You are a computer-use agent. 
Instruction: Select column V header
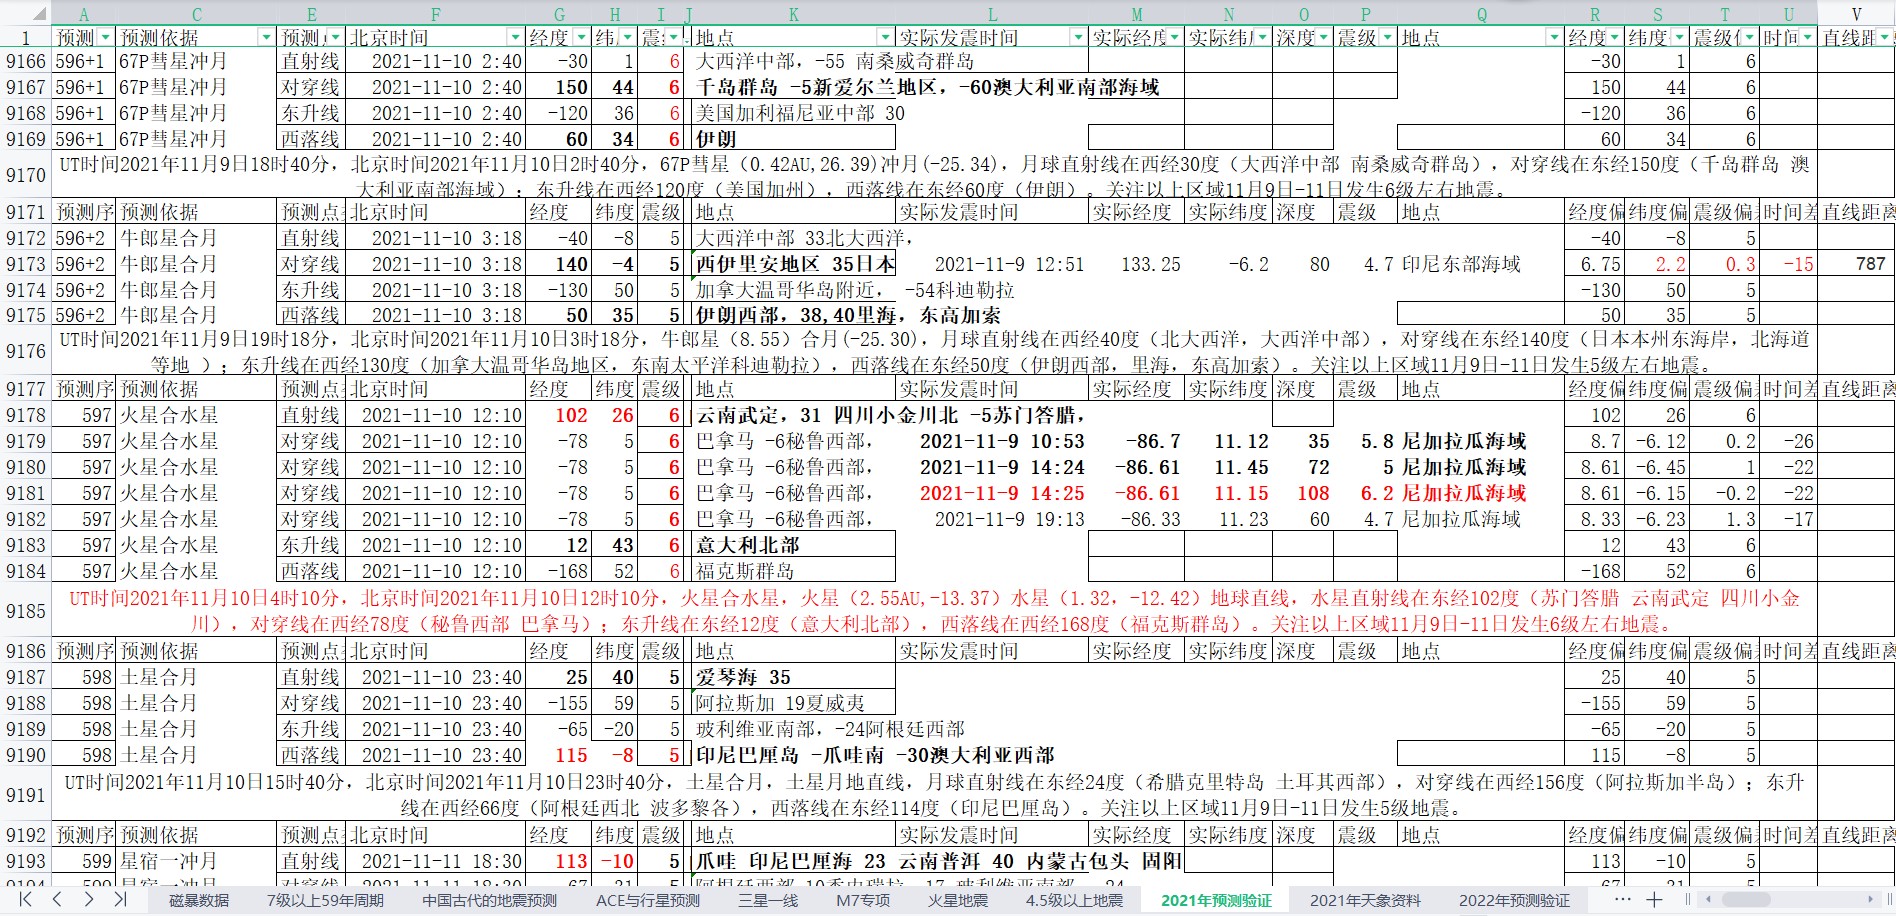tap(1856, 14)
